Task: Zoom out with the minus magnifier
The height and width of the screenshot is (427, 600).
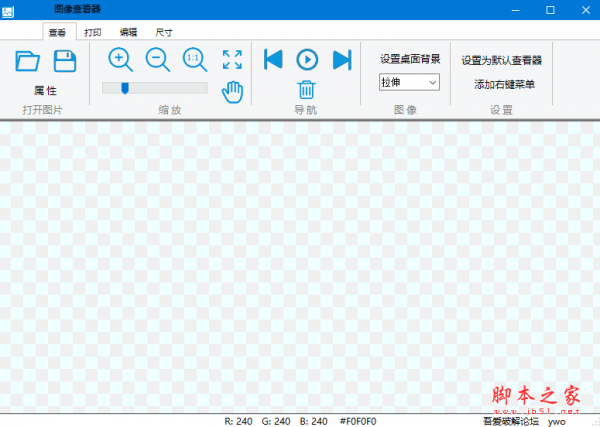Action: [x=157, y=60]
